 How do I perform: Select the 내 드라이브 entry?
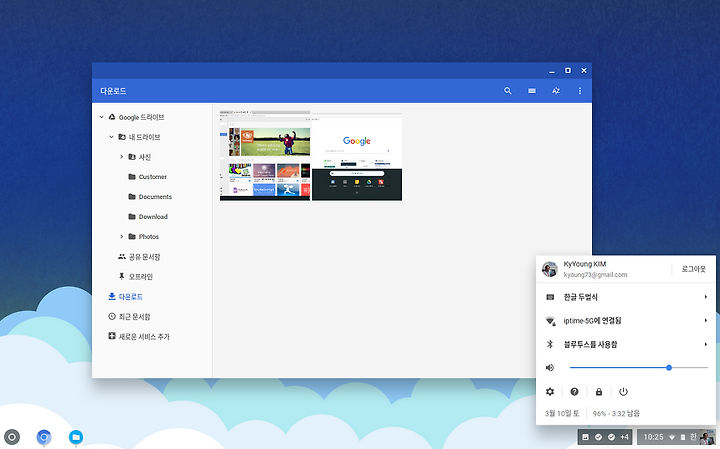tap(144, 137)
